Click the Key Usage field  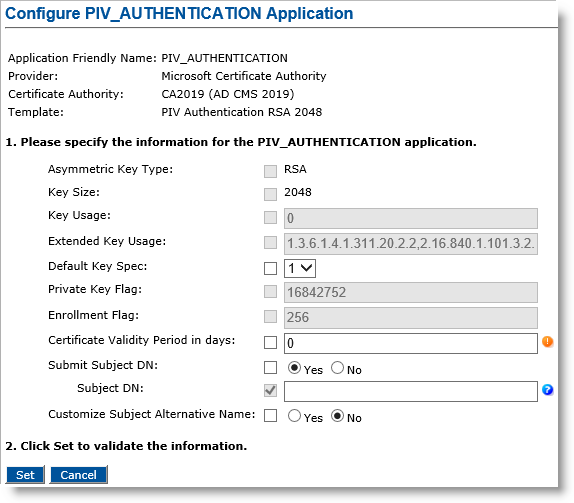tap(411, 218)
